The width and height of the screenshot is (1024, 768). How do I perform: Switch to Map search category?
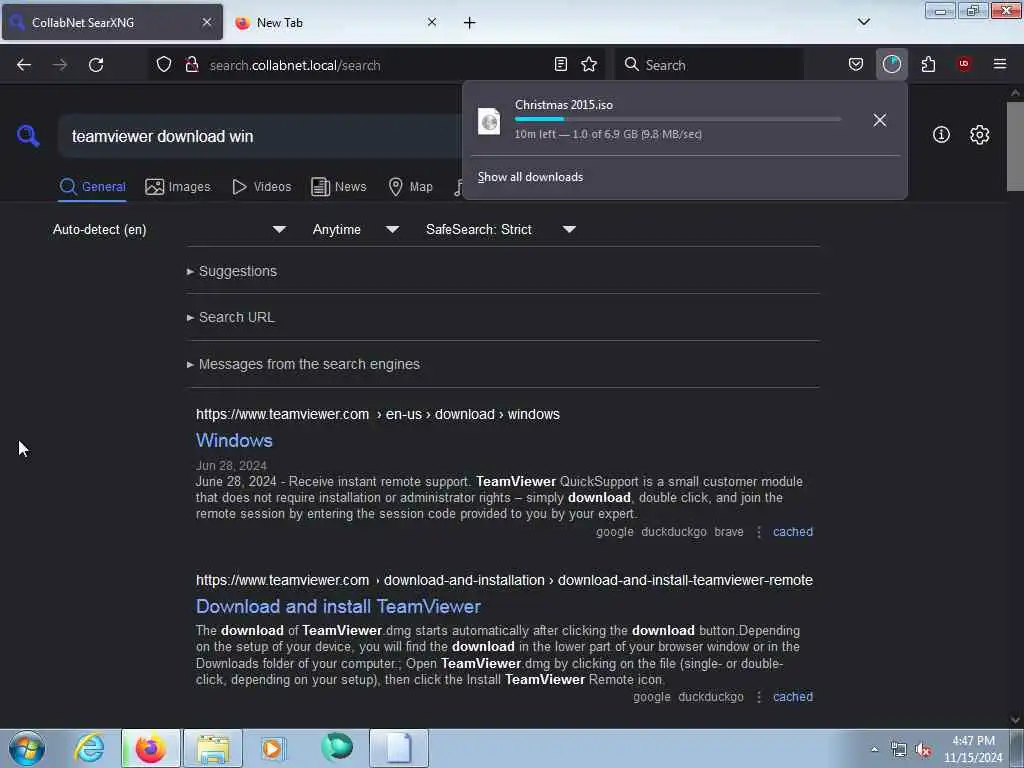[x=411, y=187]
